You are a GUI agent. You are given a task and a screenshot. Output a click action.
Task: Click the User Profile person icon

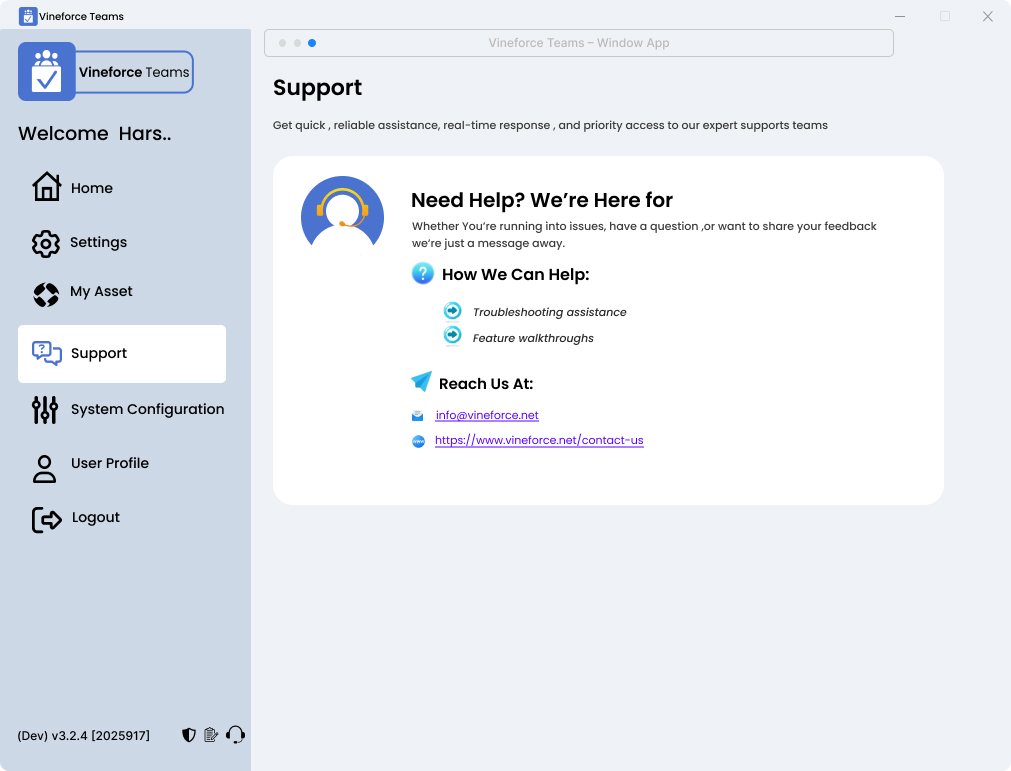click(x=45, y=468)
